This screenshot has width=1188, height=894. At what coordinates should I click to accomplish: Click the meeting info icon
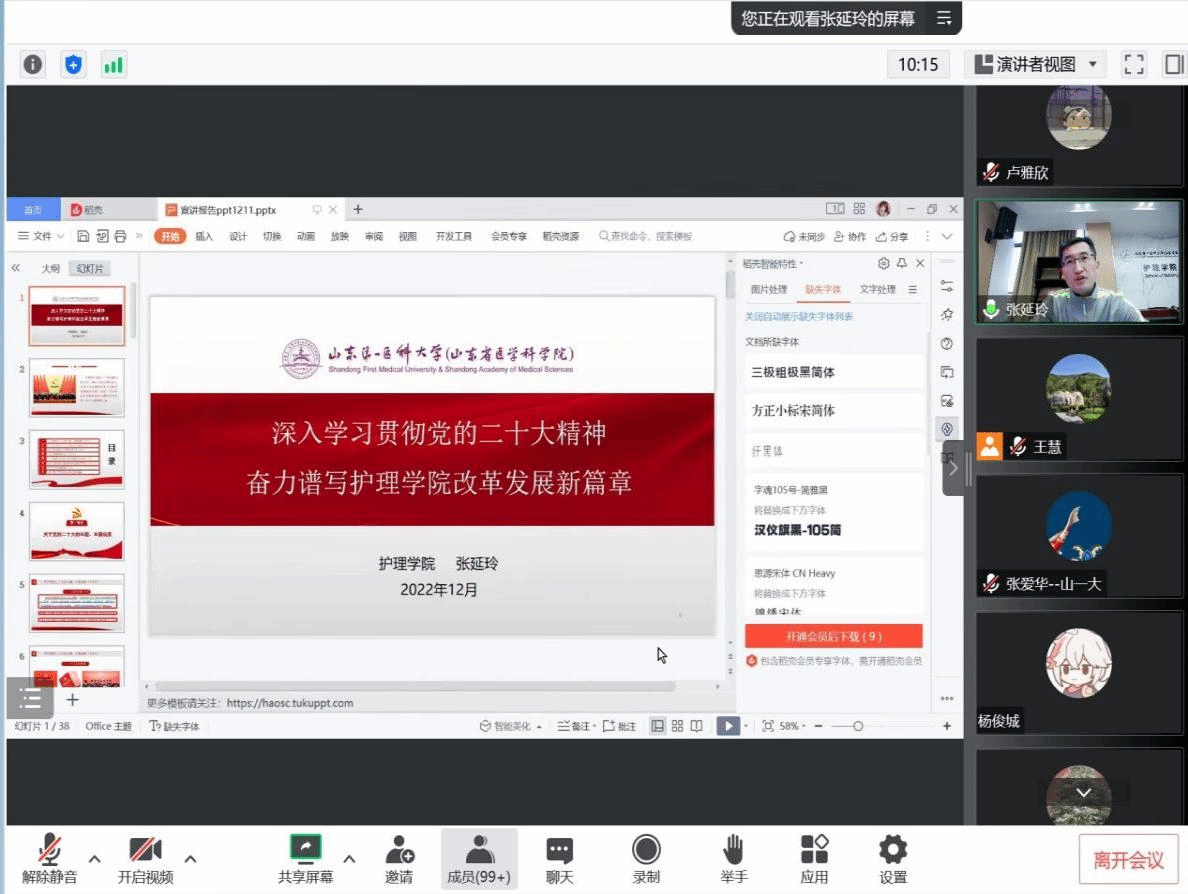[33, 65]
